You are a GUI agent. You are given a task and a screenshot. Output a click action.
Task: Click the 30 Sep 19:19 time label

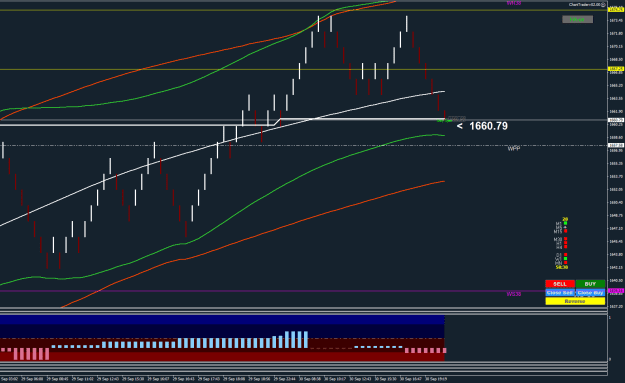(436, 379)
